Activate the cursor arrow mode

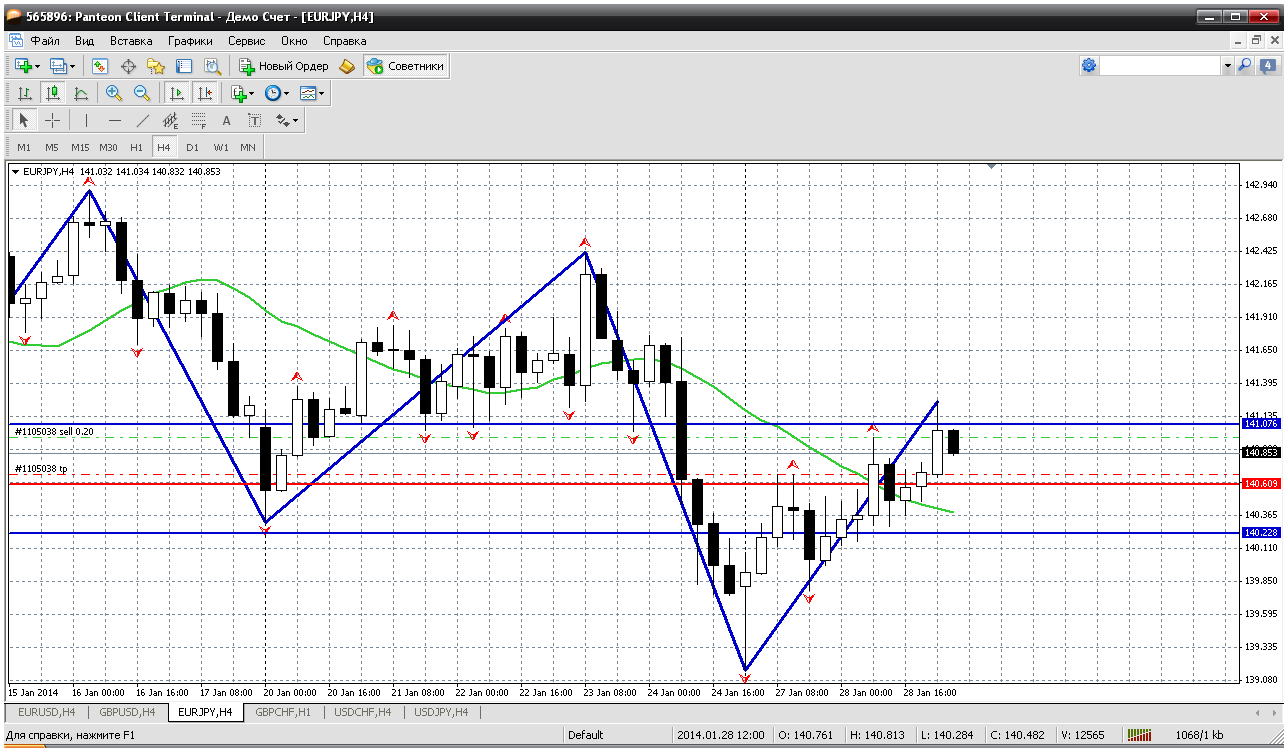pyautogui.click(x=24, y=120)
